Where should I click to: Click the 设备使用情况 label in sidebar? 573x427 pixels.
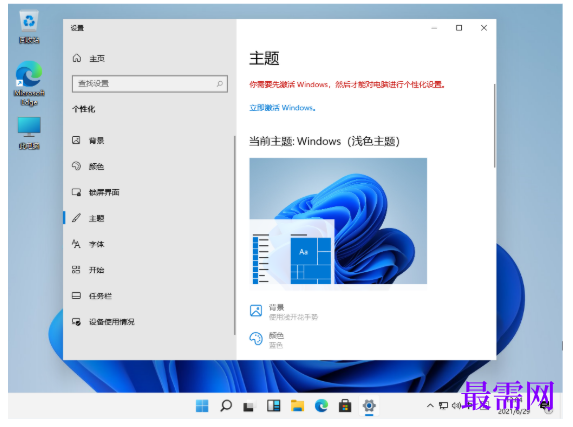(x=112, y=322)
